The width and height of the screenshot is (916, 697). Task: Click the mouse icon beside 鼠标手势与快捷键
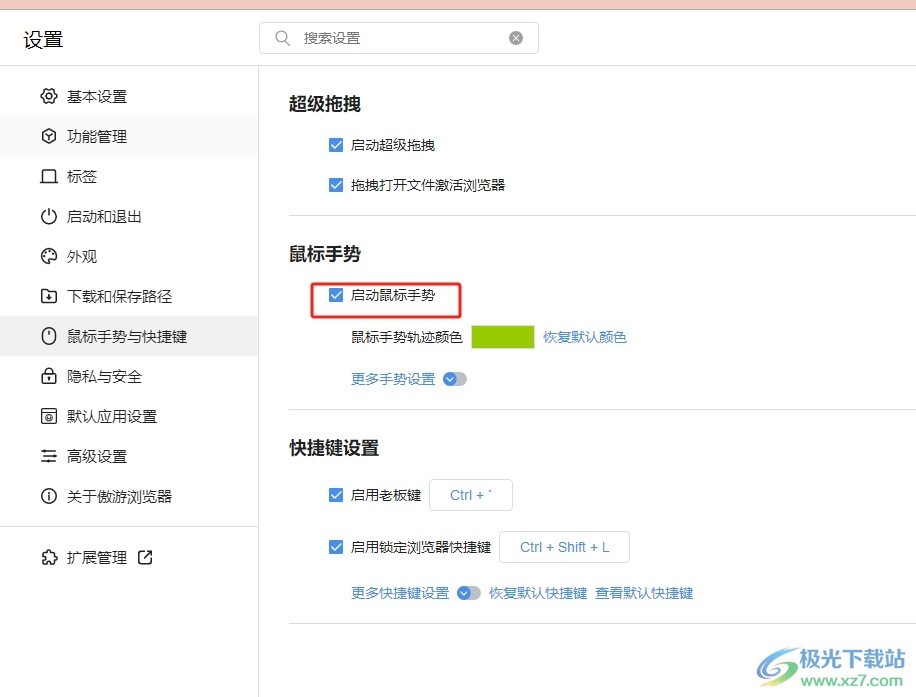point(49,336)
